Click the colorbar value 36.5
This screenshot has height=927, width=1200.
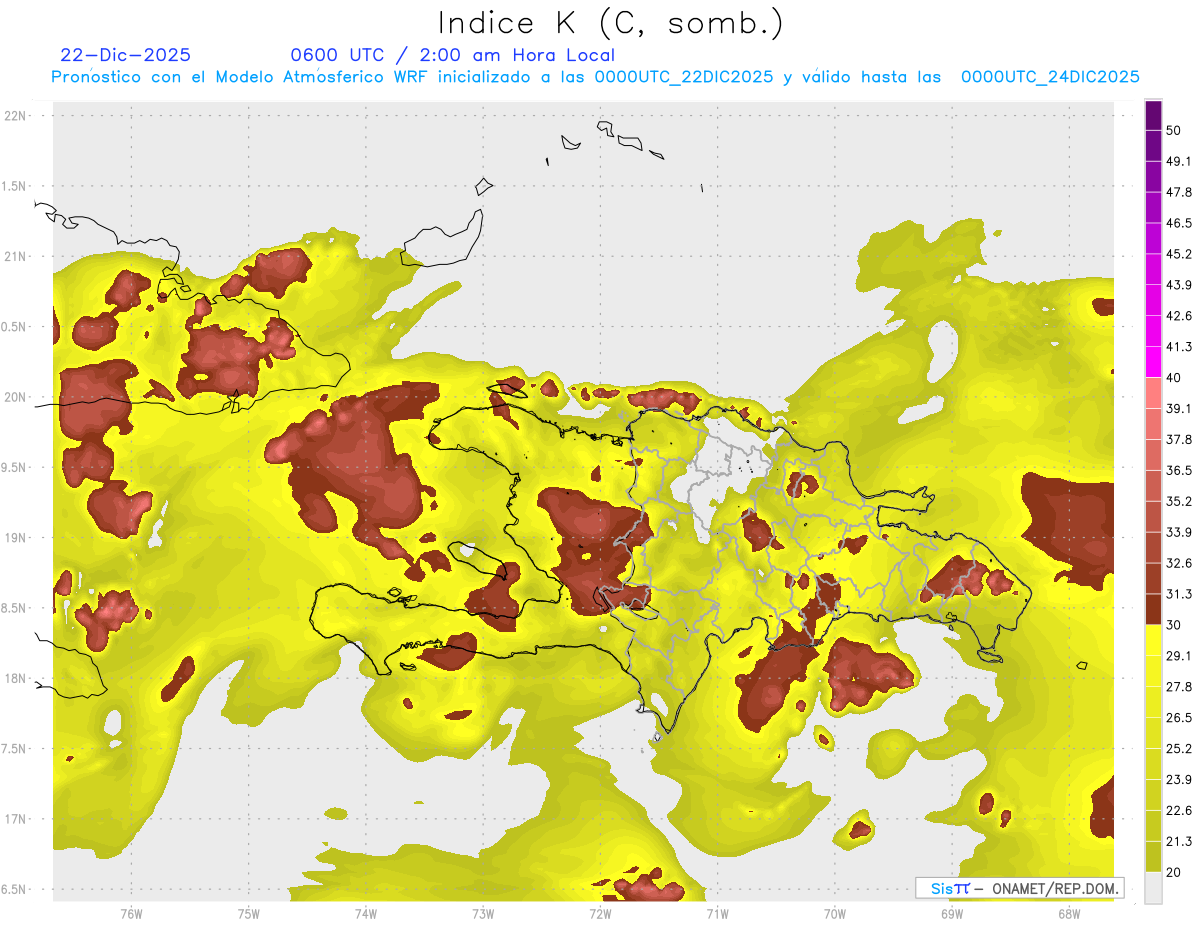tap(1179, 470)
